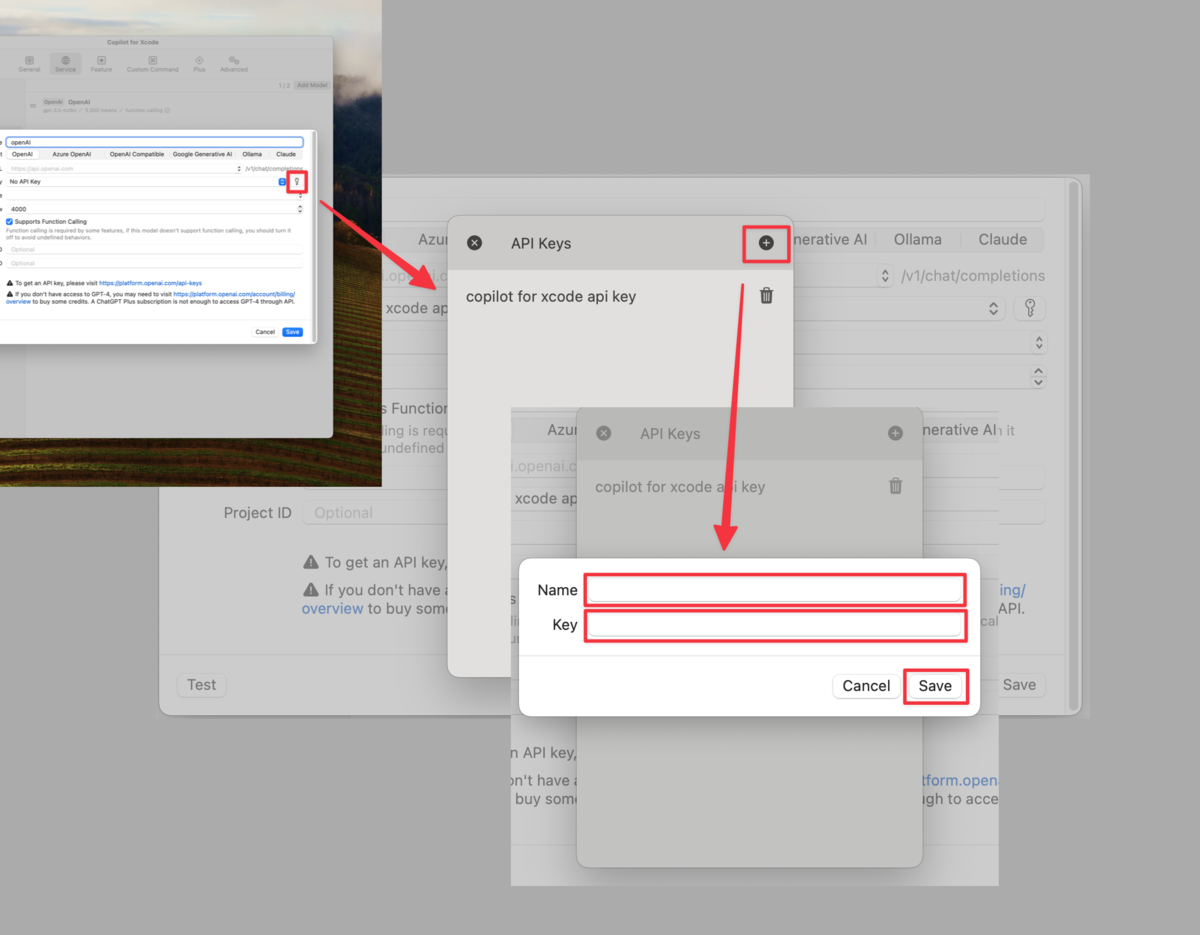Image resolution: width=1200 pixels, height=935 pixels.
Task: Click the Key input field in the front dialog
Action: click(775, 625)
